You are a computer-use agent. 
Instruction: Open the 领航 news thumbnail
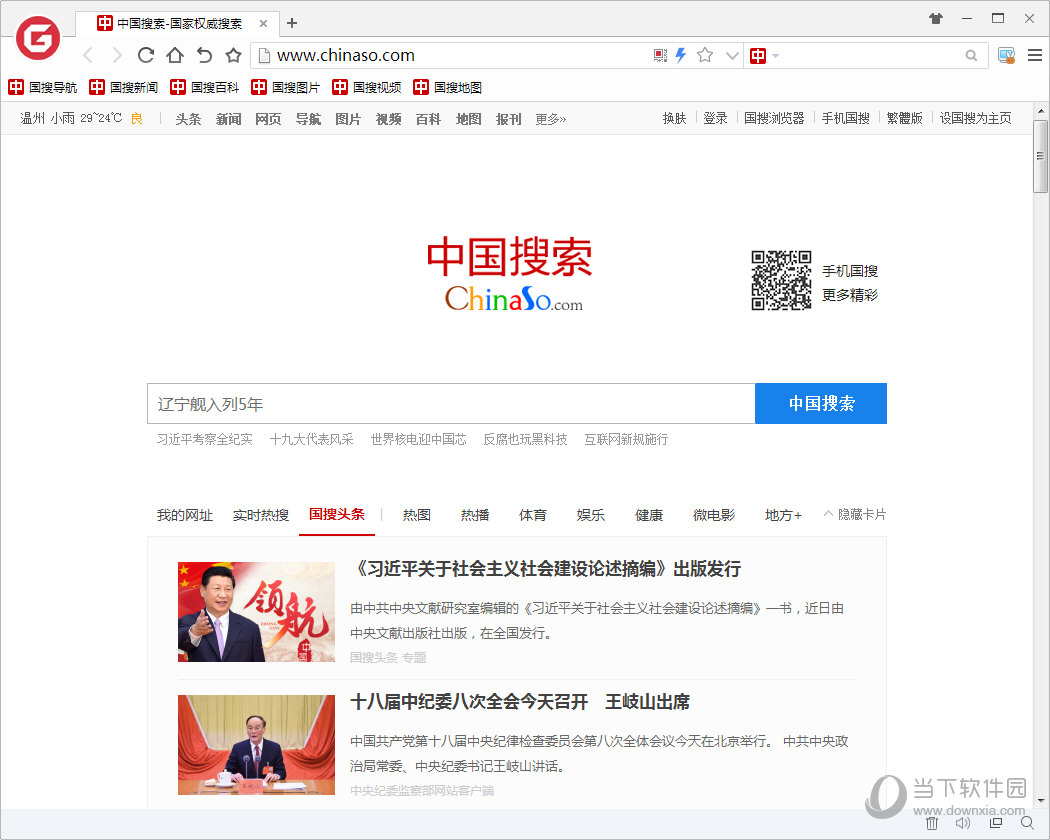pos(256,612)
